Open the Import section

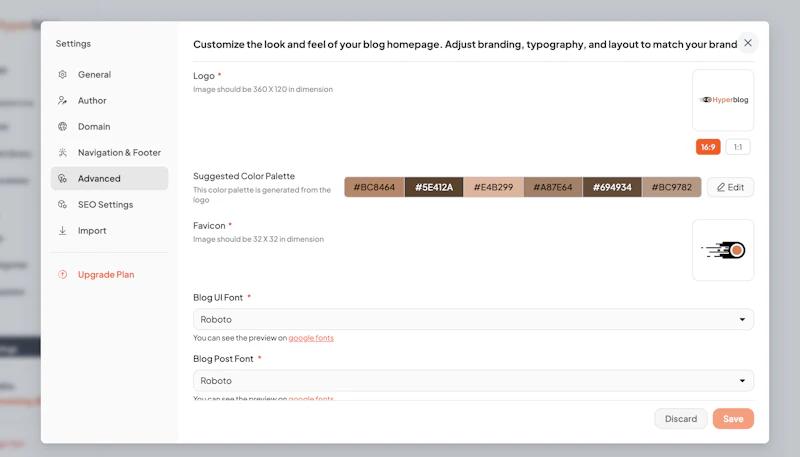pyautogui.click(x=109, y=231)
